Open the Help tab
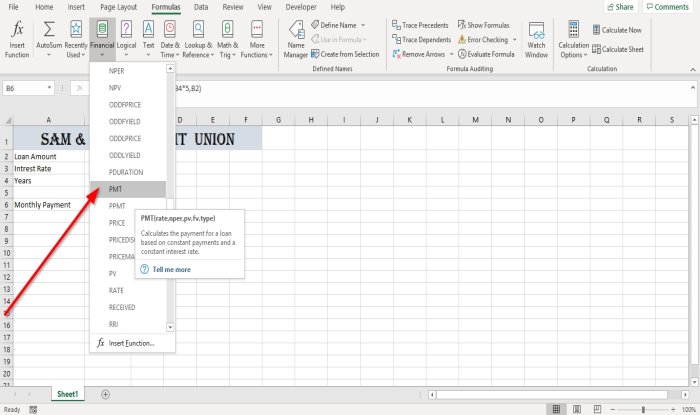 pos(338,7)
